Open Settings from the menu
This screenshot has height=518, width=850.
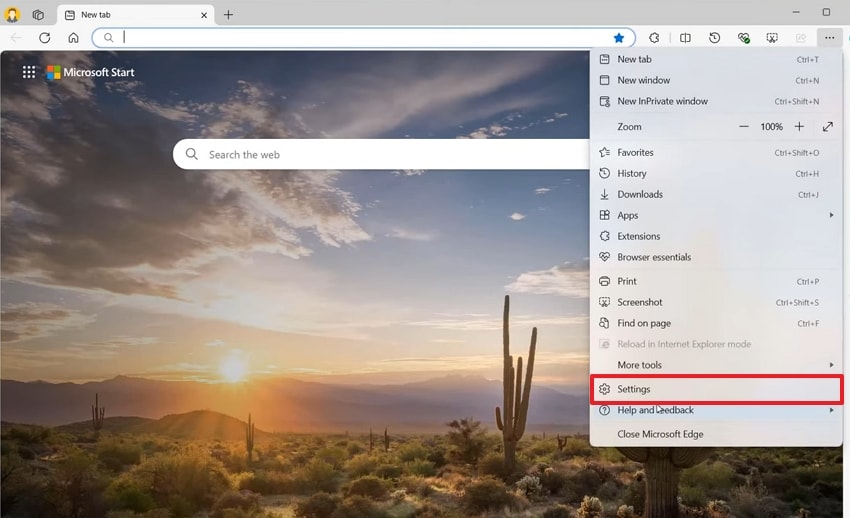click(x=716, y=389)
